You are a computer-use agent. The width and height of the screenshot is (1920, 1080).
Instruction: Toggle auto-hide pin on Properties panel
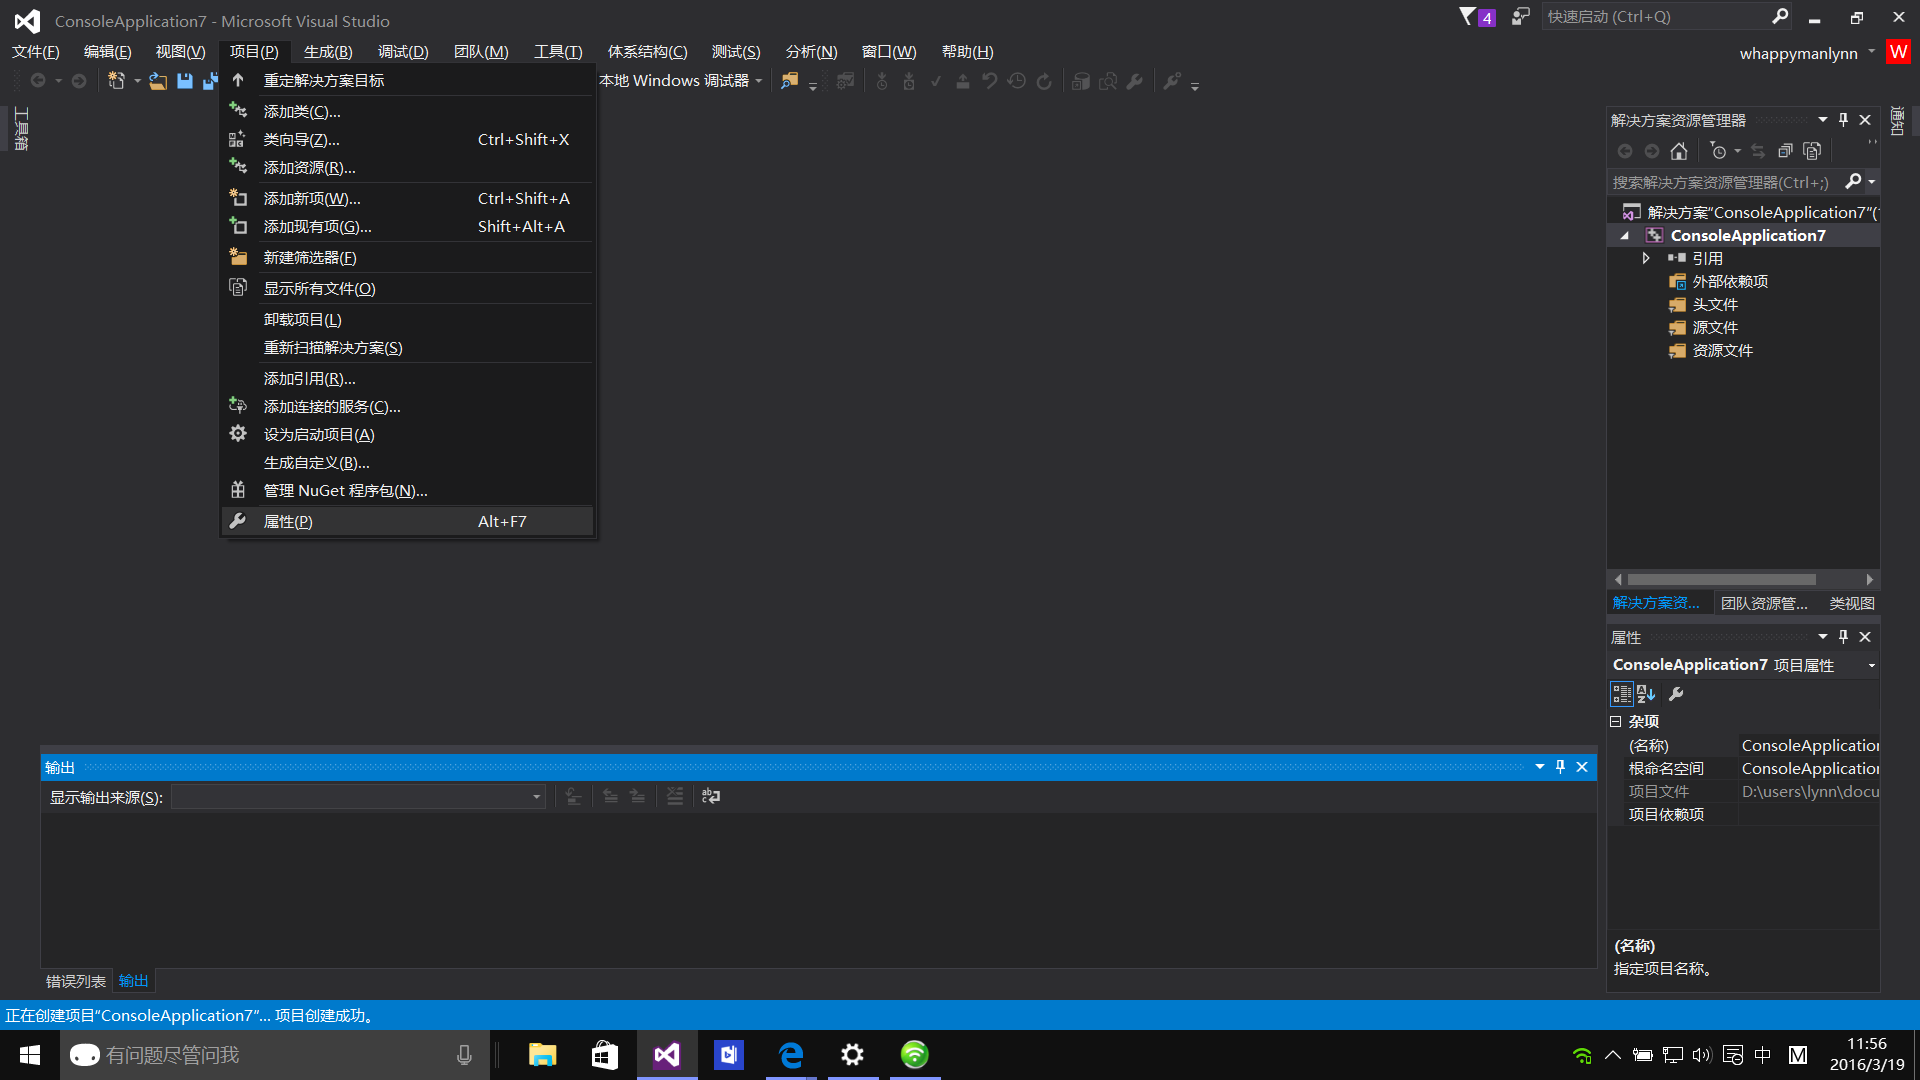tap(1843, 637)
